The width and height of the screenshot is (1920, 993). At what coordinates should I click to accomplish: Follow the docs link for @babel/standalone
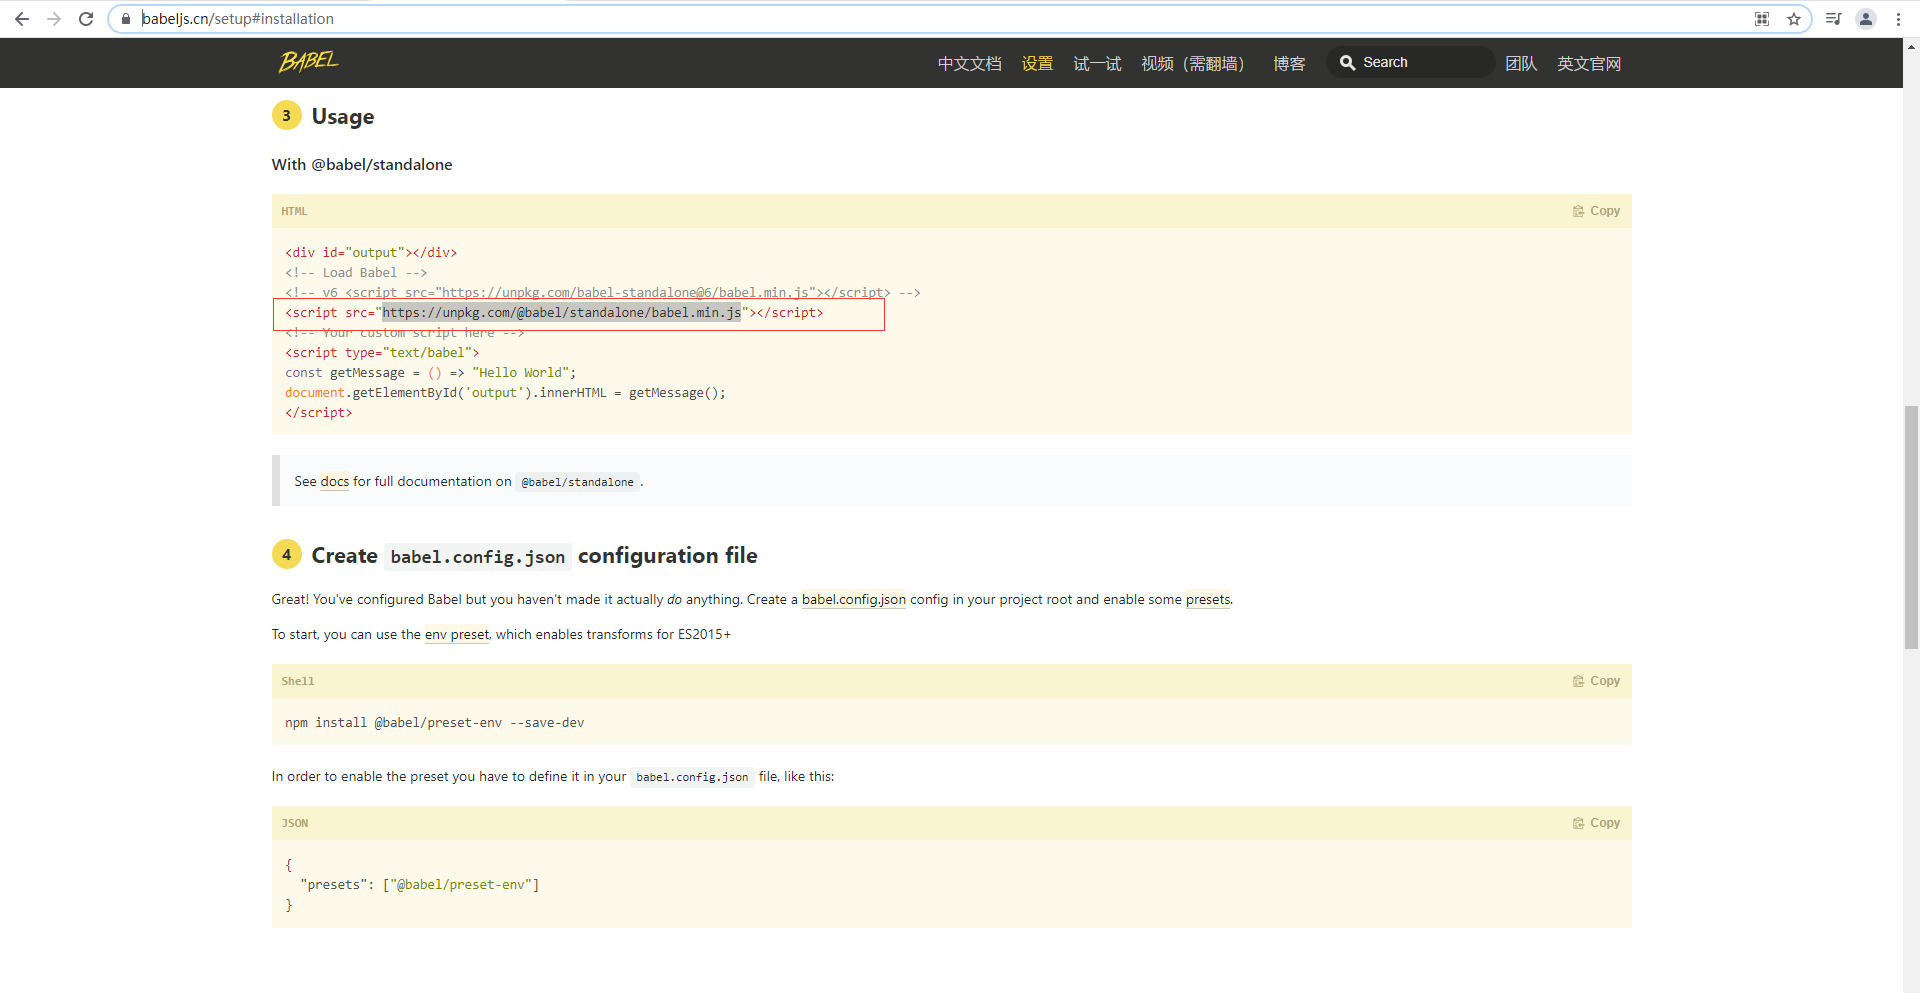[335, 481]
